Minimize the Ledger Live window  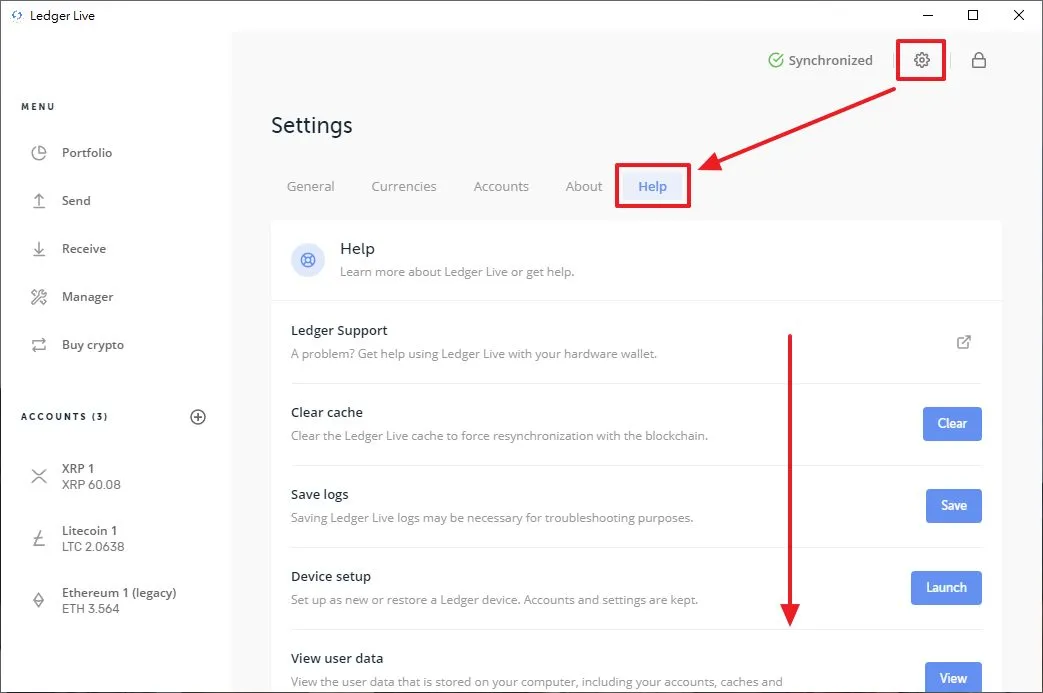pos(928,15)
